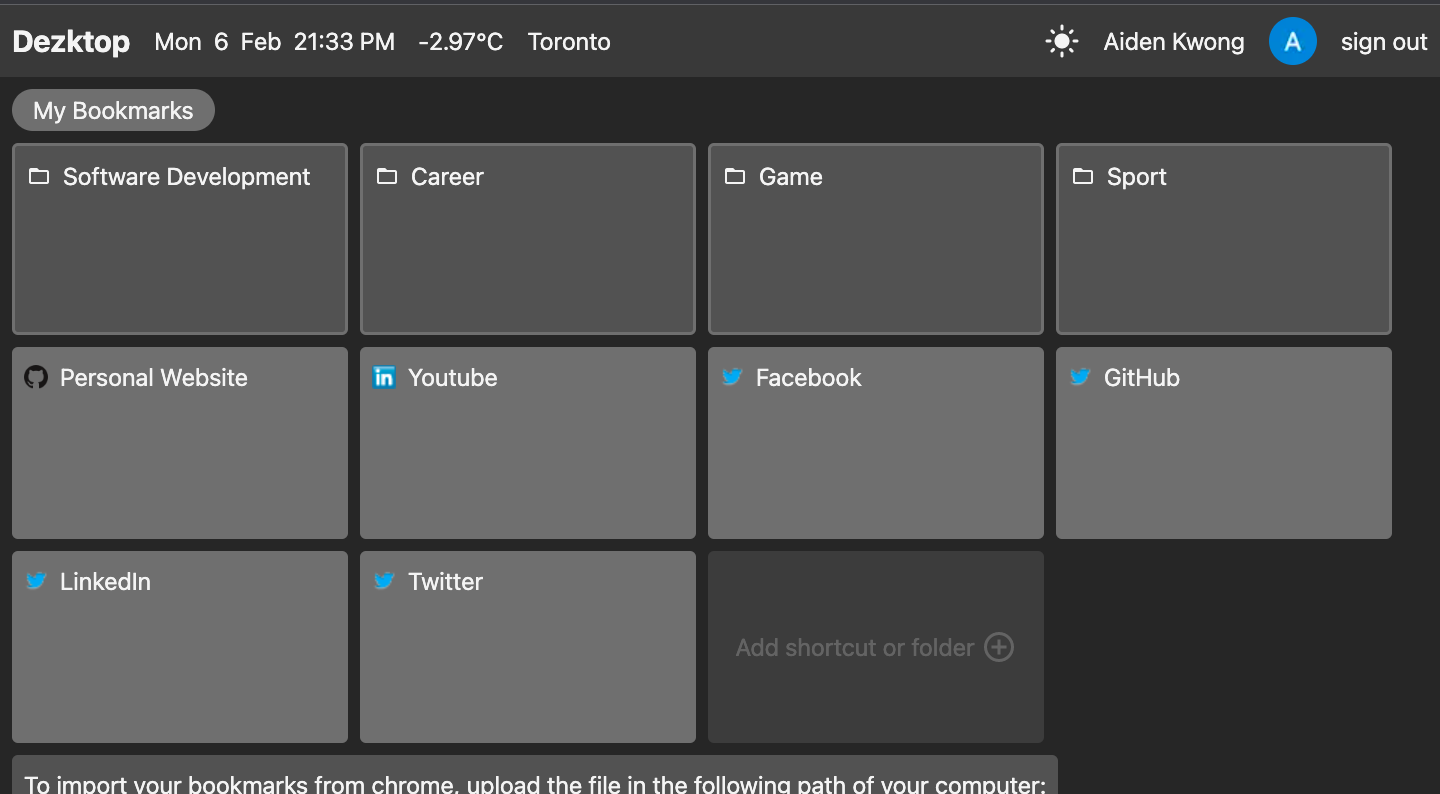Click the Toronto location label
The width and height of the screenshot is (1440, 794).
coord(569,42)
